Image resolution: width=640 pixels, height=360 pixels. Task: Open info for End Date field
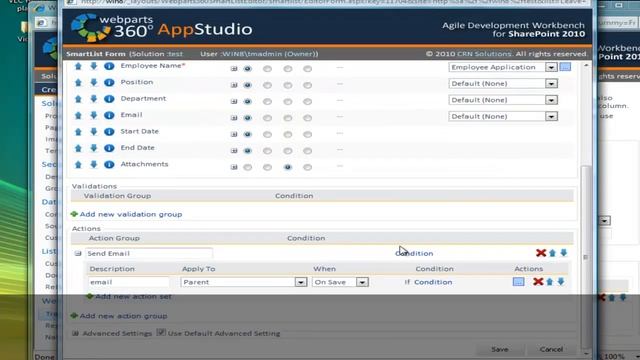[x=109, y=148]
